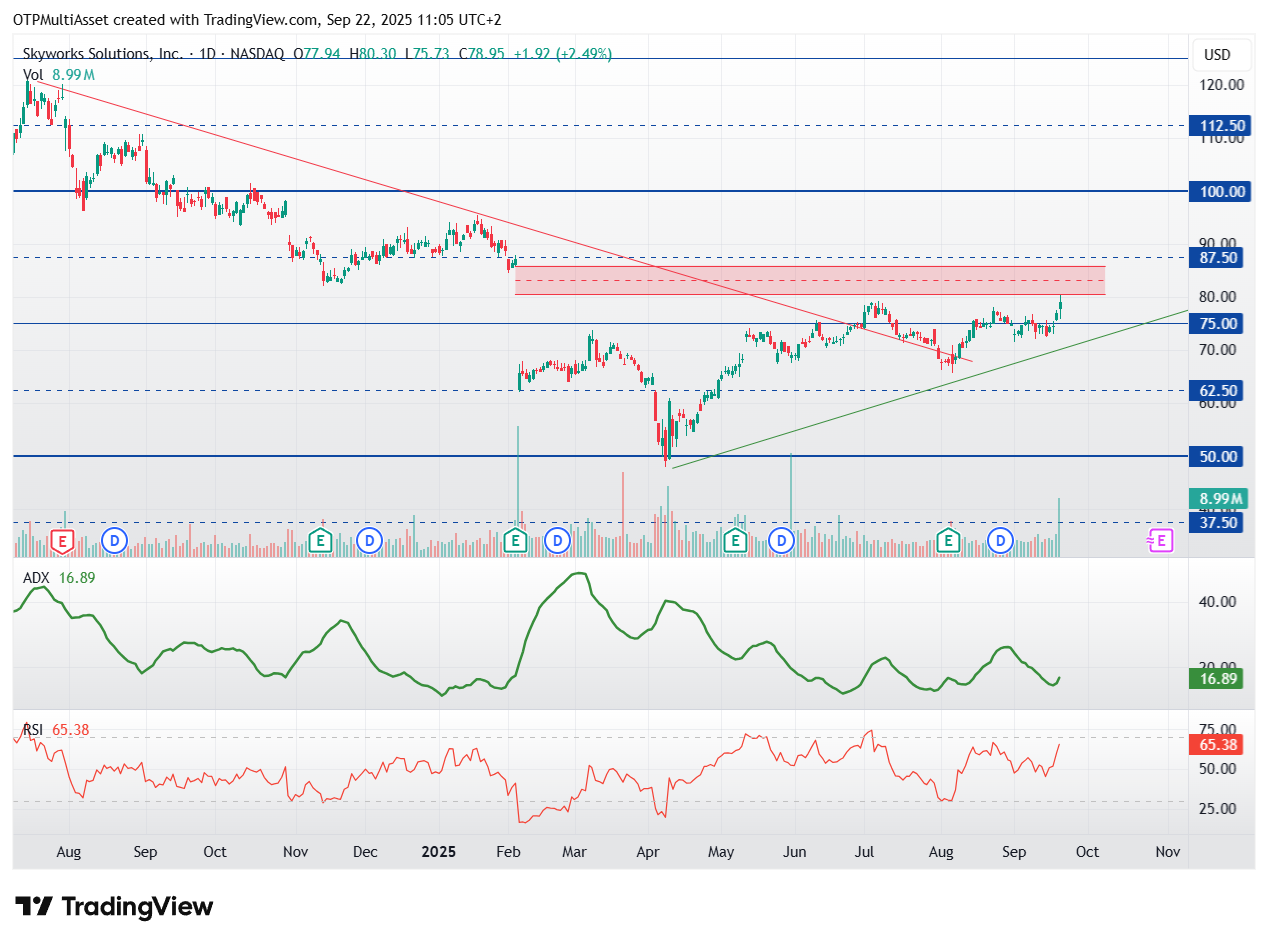The image size is (1268, 944).
Task: Click the 2025 year label on time axis
Action: 438,852
